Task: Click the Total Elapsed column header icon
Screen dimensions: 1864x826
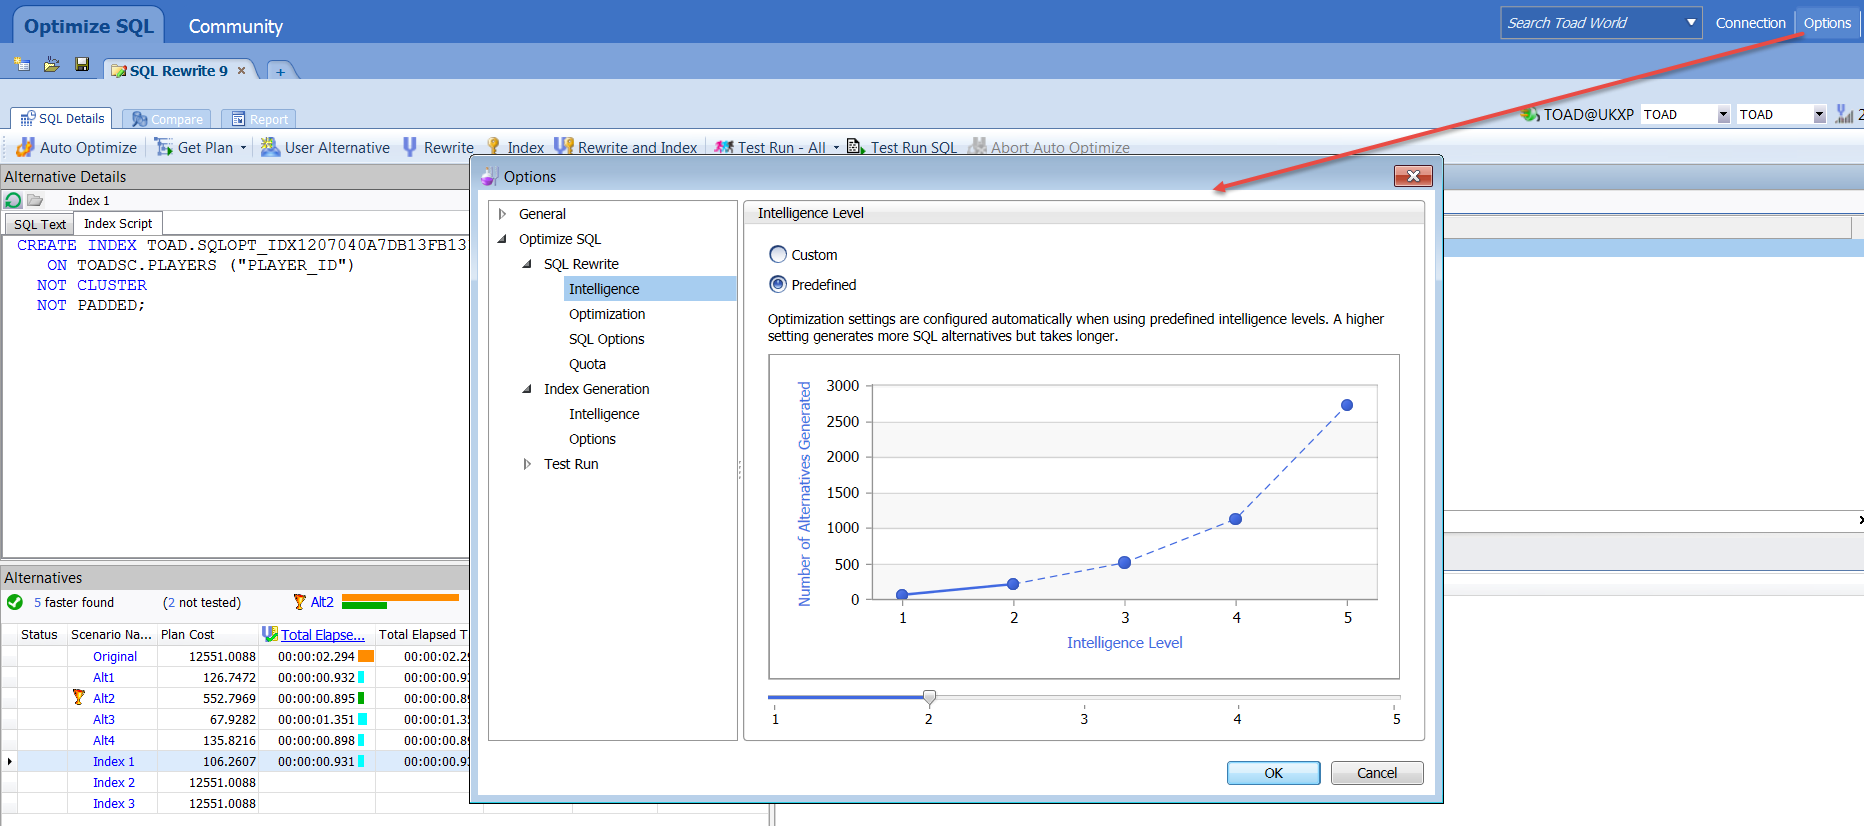Action: pos(270,634)
